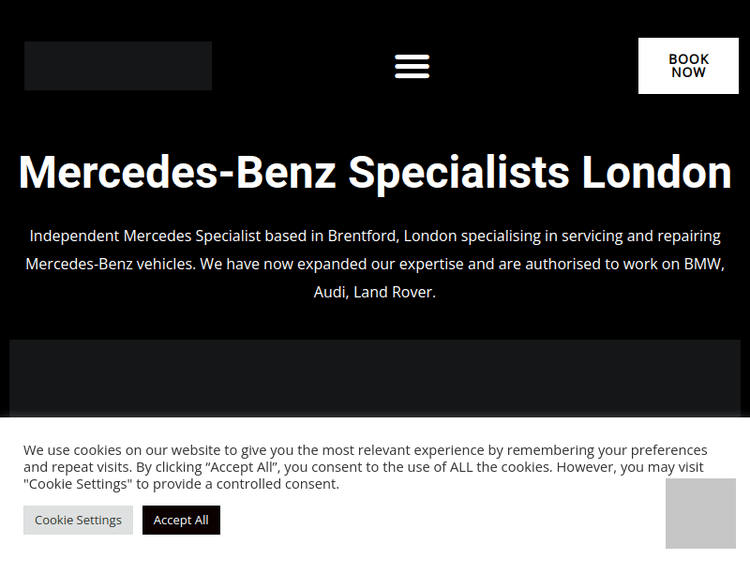Click "Audi" in the intro text
This screenshot has width=750, height=563.
pos(329,292)
